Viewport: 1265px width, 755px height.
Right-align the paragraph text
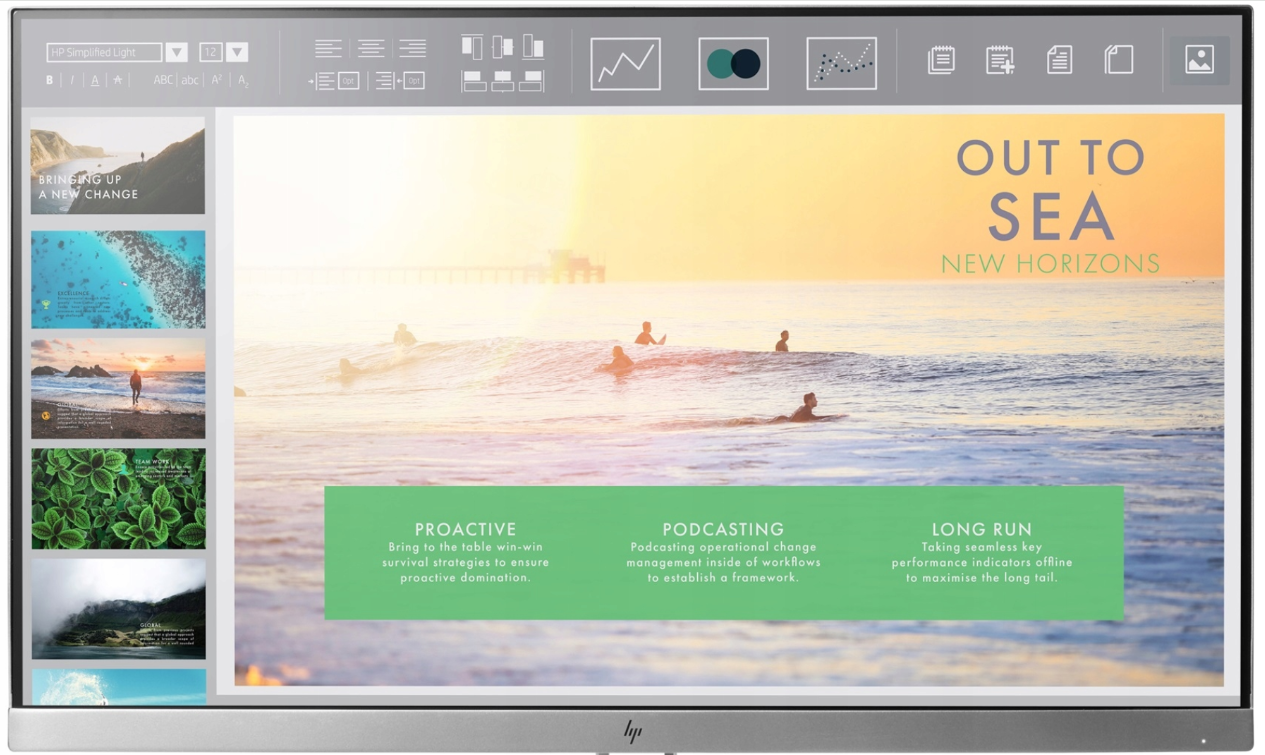412,48
